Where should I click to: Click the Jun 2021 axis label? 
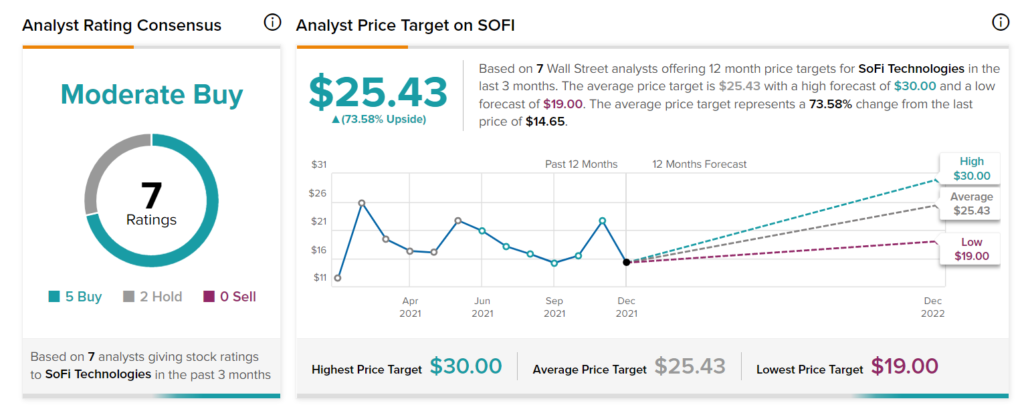point(482,307)
